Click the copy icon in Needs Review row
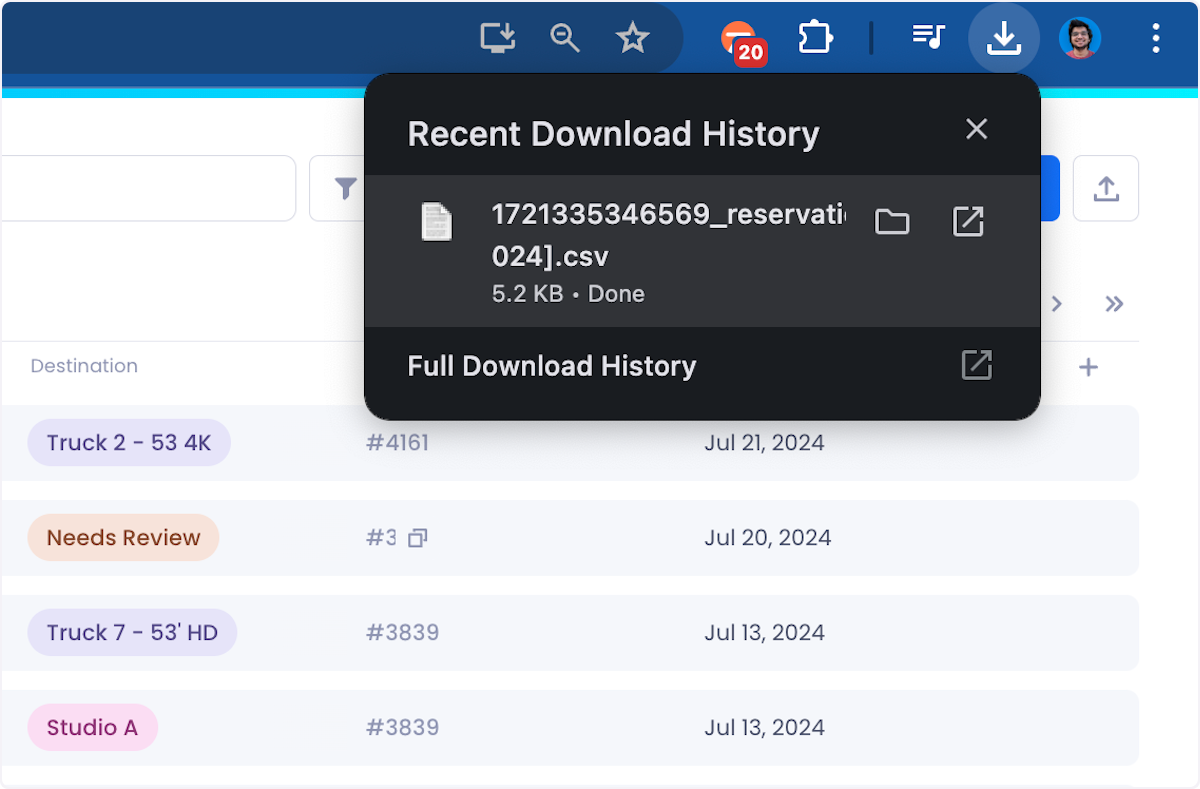Viewport: 1200px width, 789px height. click(418, 538)
